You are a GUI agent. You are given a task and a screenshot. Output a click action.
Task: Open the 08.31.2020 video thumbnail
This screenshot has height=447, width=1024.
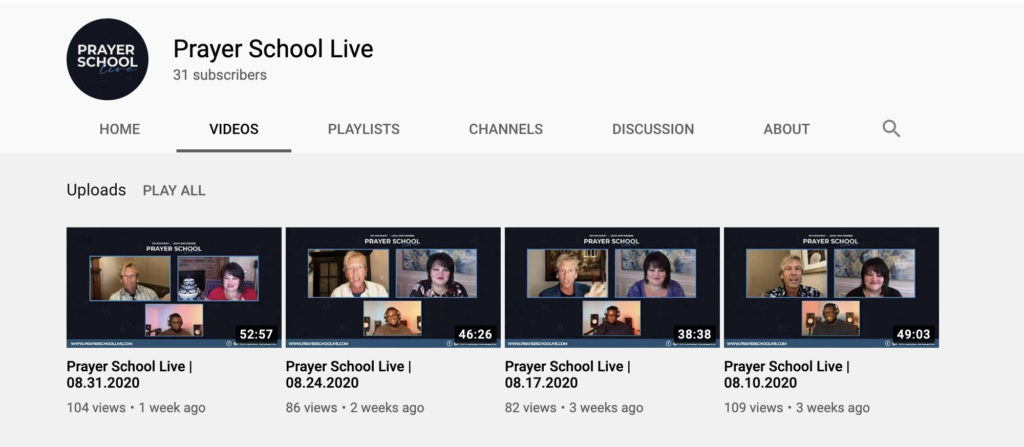click(x=174, y=288)
